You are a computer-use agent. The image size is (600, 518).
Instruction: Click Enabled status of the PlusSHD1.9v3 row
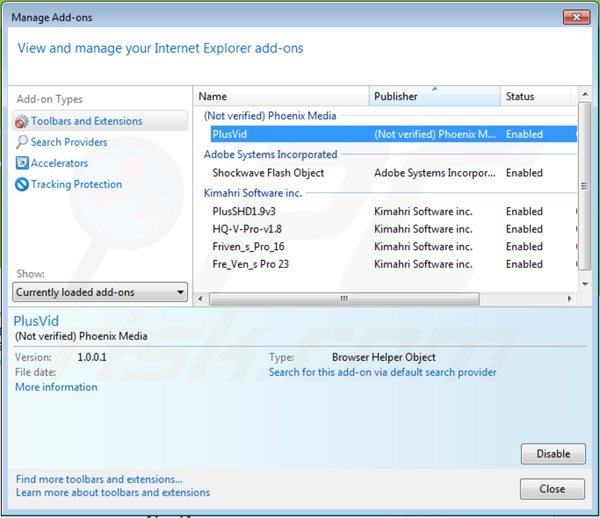coord(524,212)
